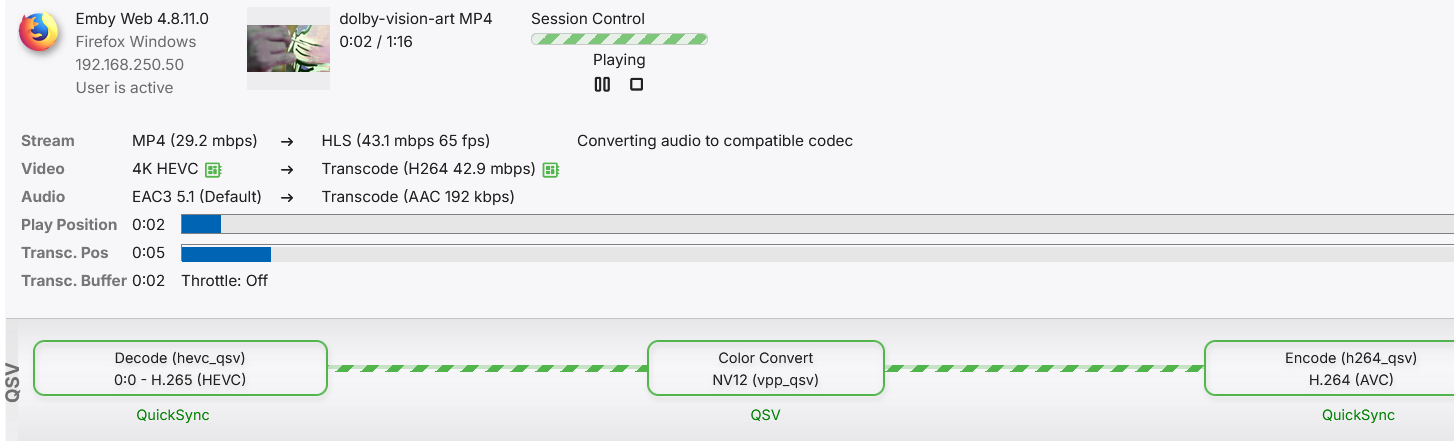Click the Converting audio to compatible codec text
The width and height of the screenshot is (1454, 441).
click(715, 141)
